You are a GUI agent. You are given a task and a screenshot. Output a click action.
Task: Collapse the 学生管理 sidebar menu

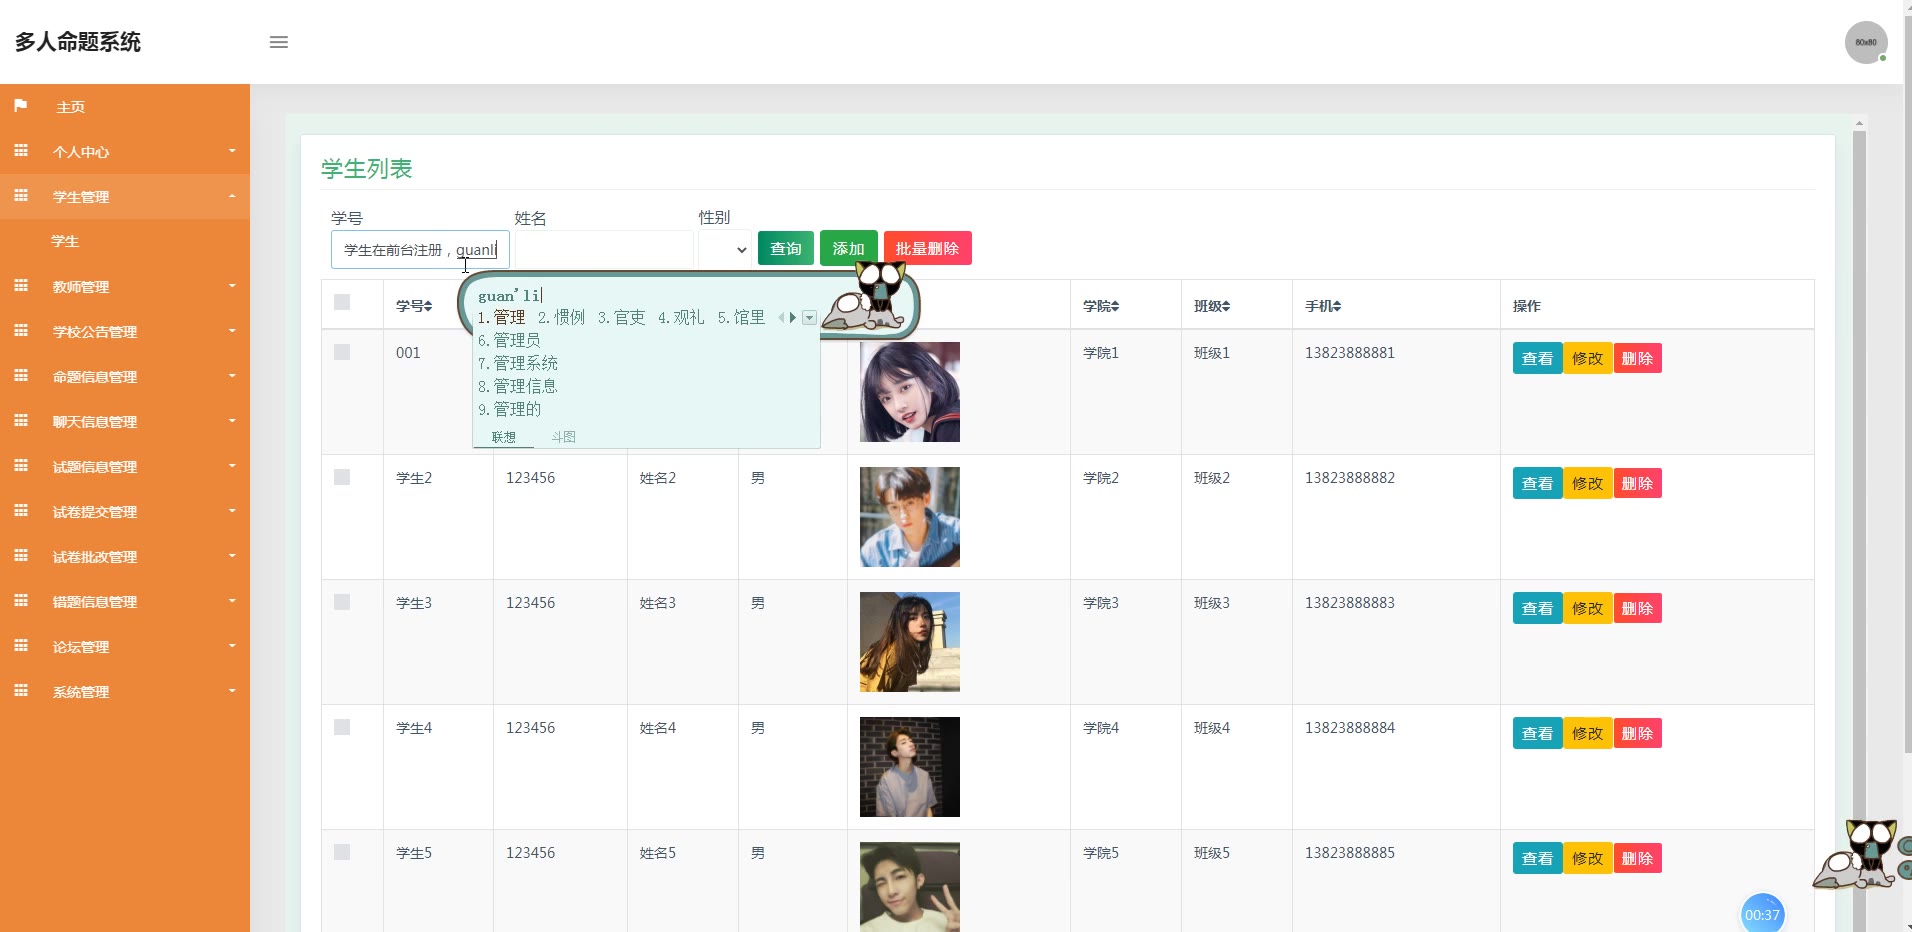click(x=125, y=196)
